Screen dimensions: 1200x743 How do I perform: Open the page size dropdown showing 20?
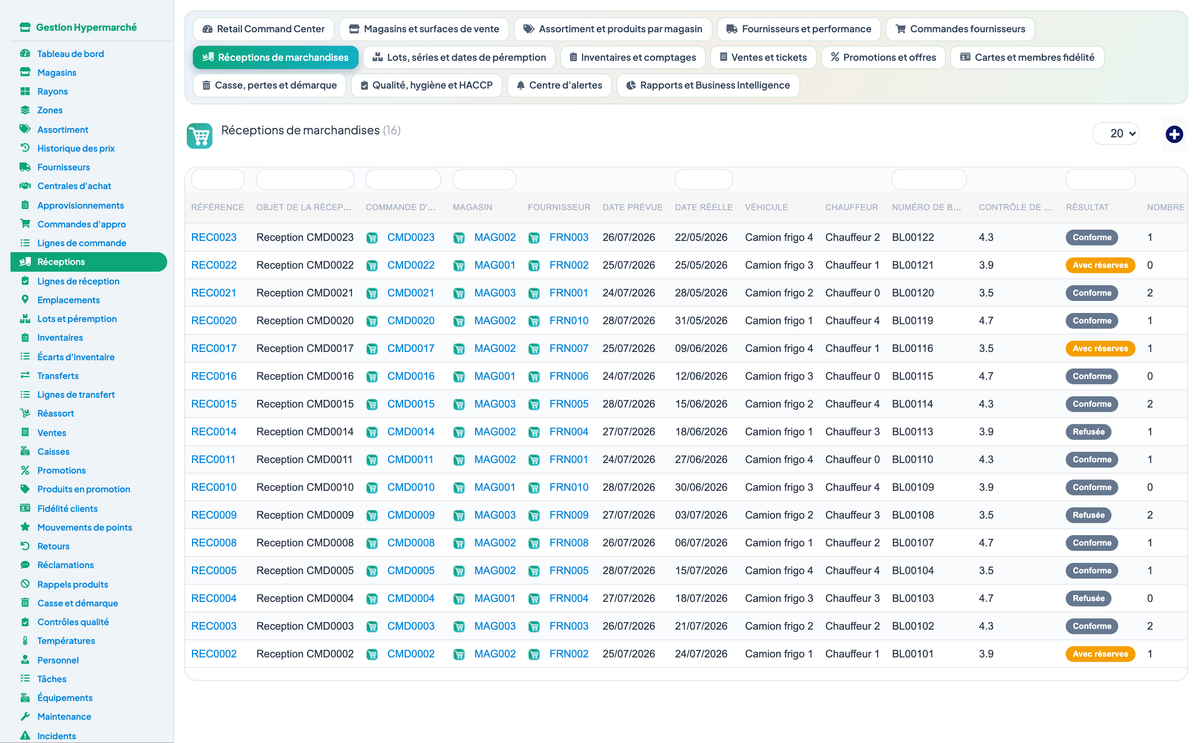coord(1116,133)
